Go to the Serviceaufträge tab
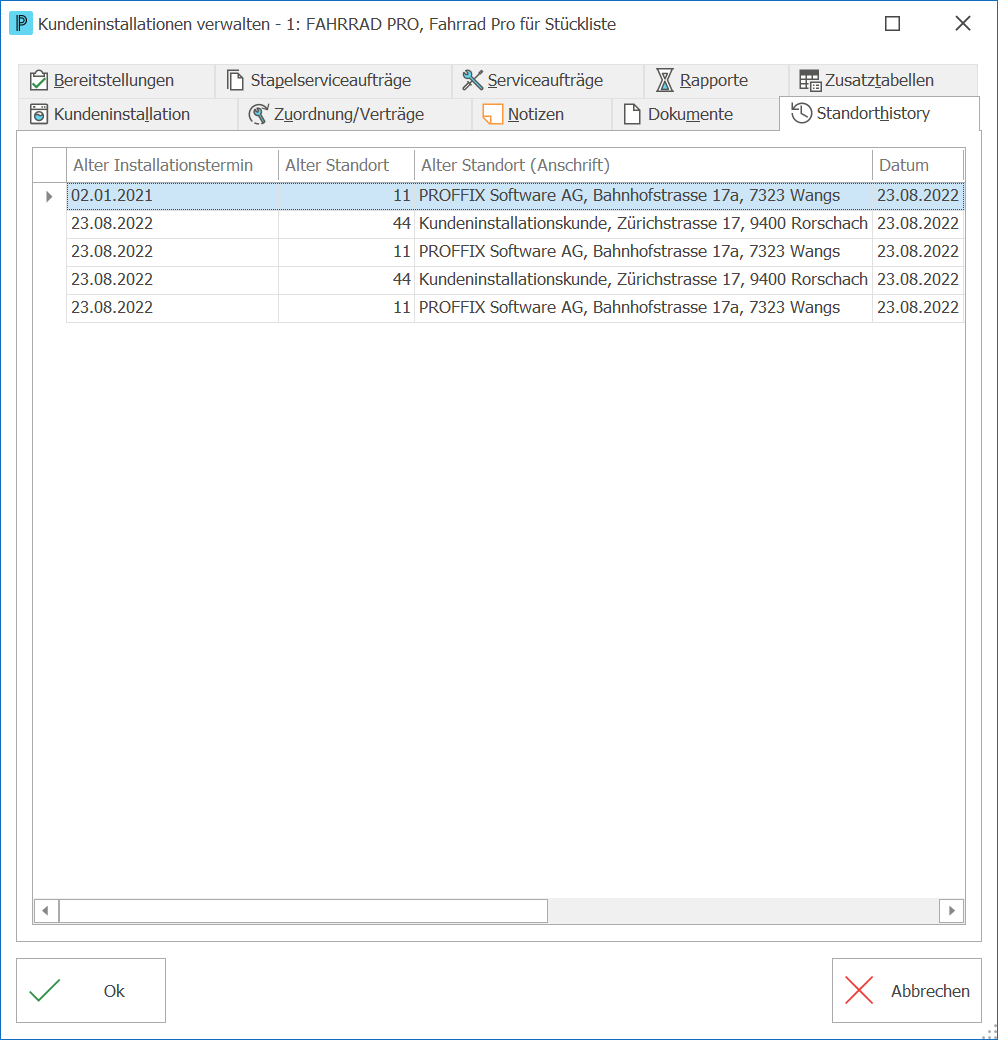The height and width of the screenshot is (1040, 998). click(548, 80)
